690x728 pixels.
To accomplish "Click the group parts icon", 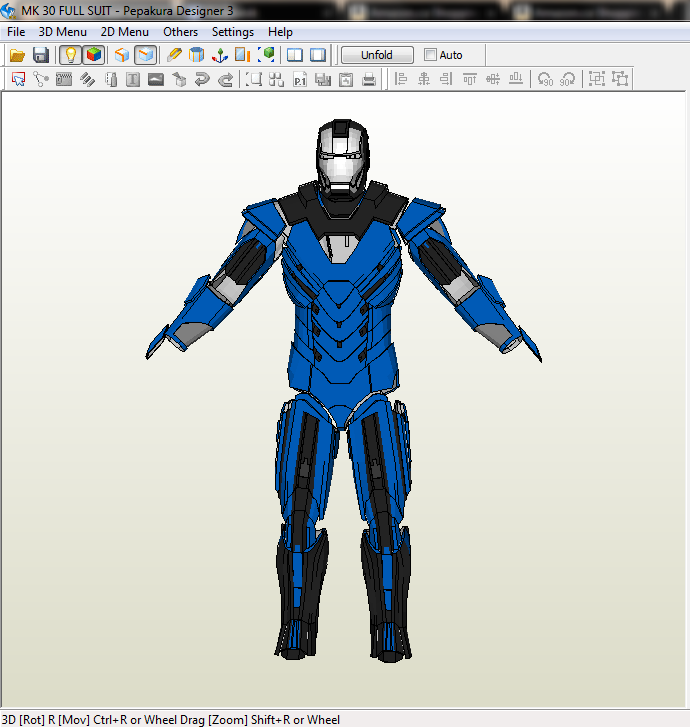I will coord(597,79).
